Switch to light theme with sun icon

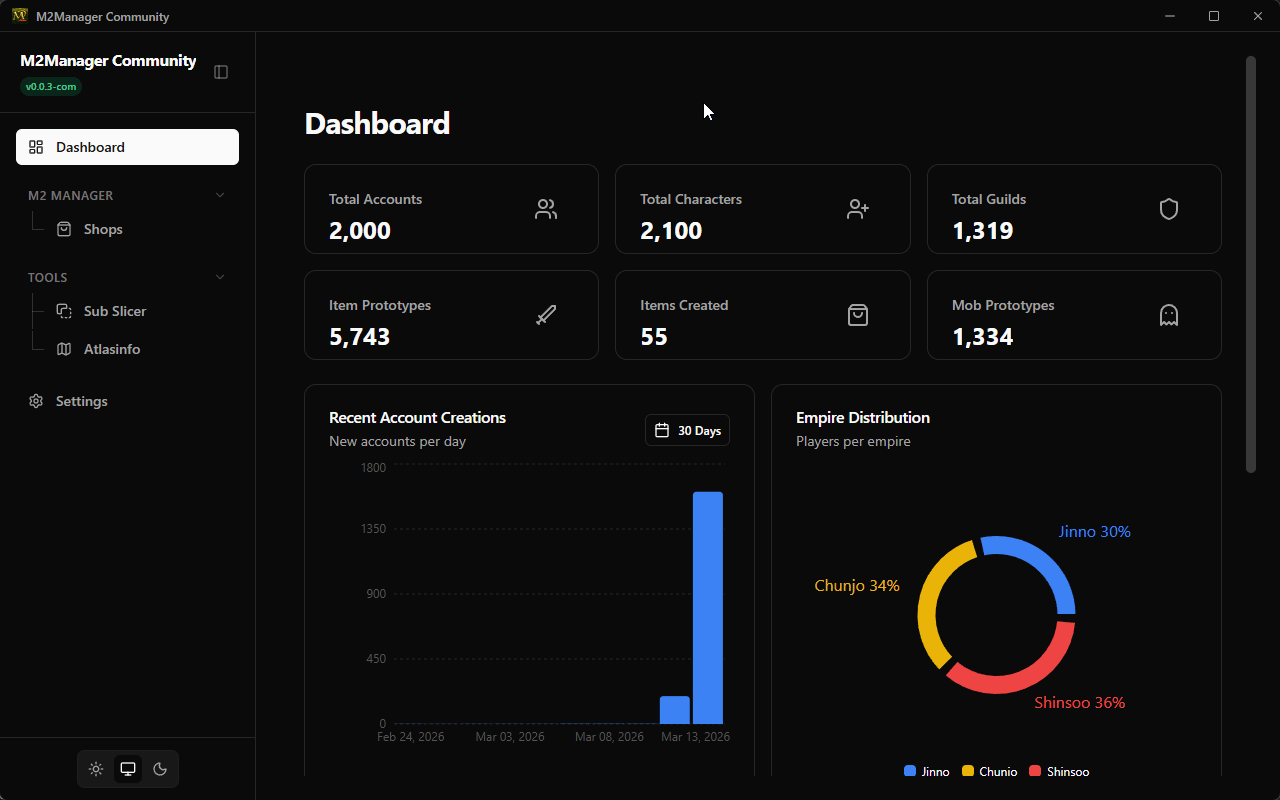[x=96, y=769]
